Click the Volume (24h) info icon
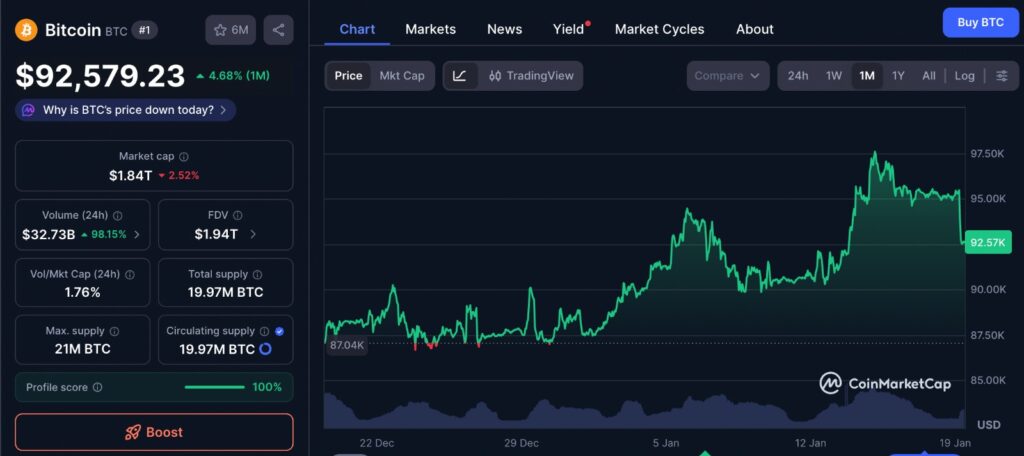The image size is (1024, 456). click(118, 216)
